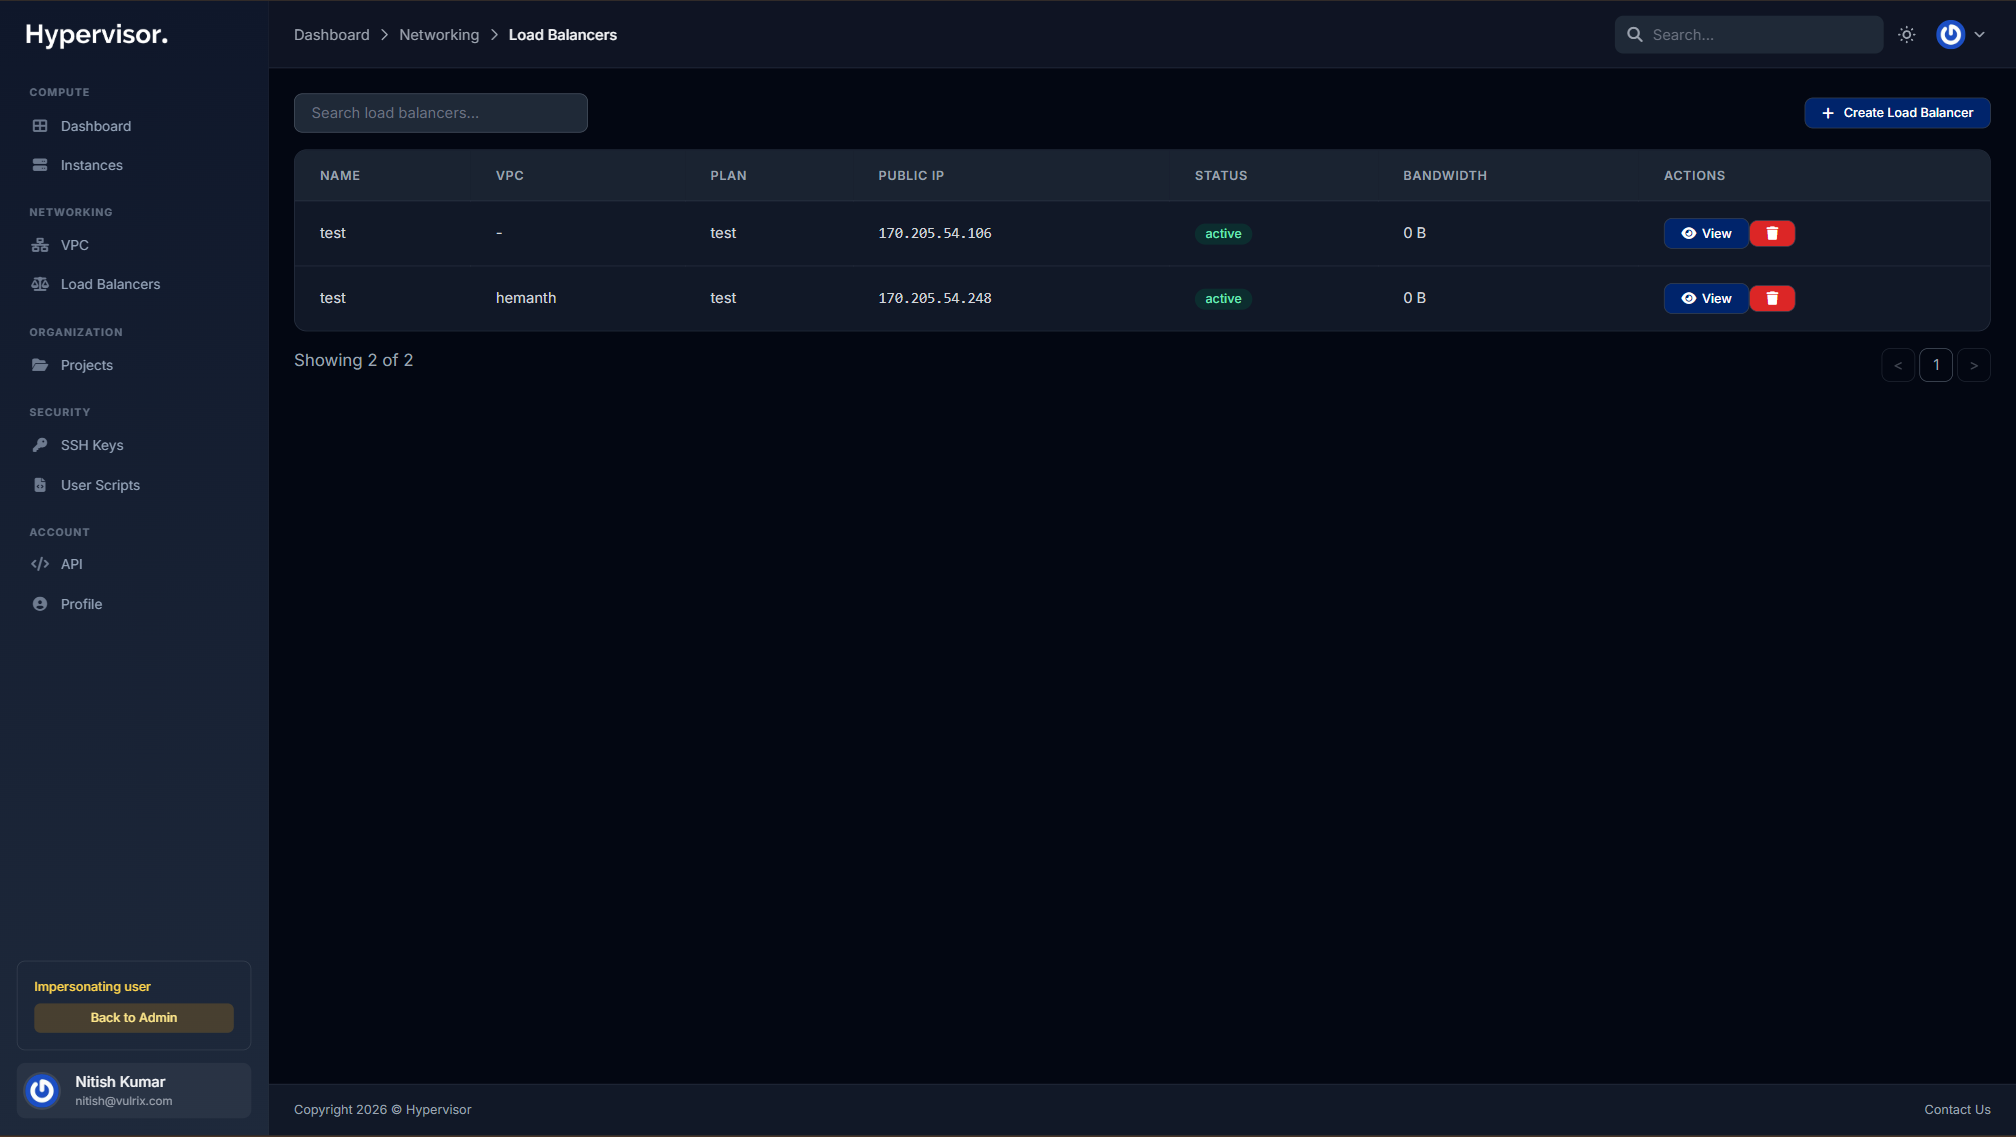Open Profile via the person icon
The height and width of the screenshot is (1137, 2016).
(x=39, y=603)
